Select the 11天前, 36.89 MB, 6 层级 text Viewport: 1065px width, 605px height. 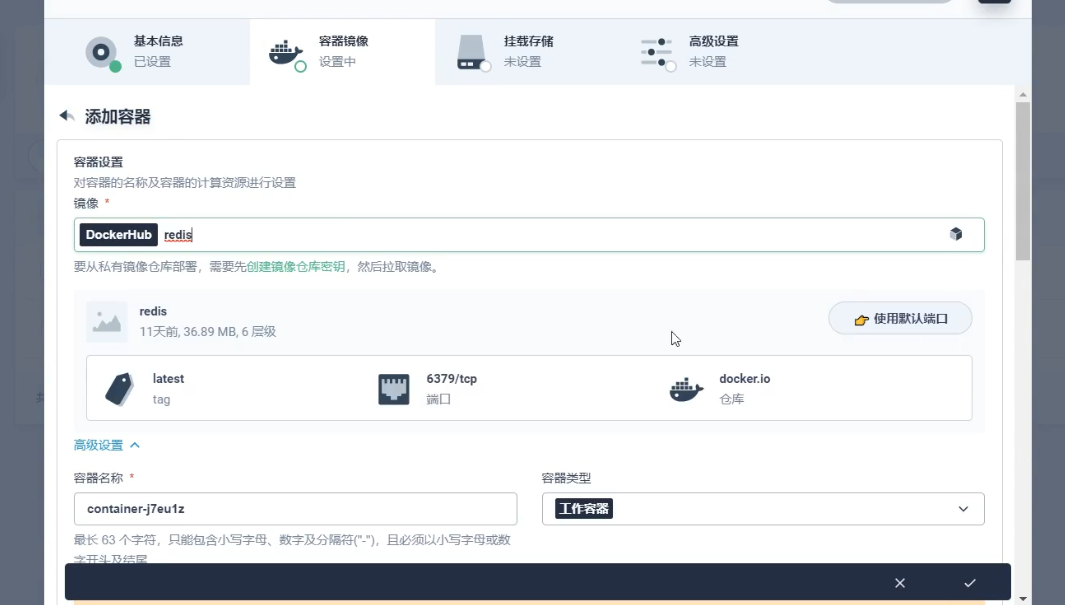coord(208,332)
